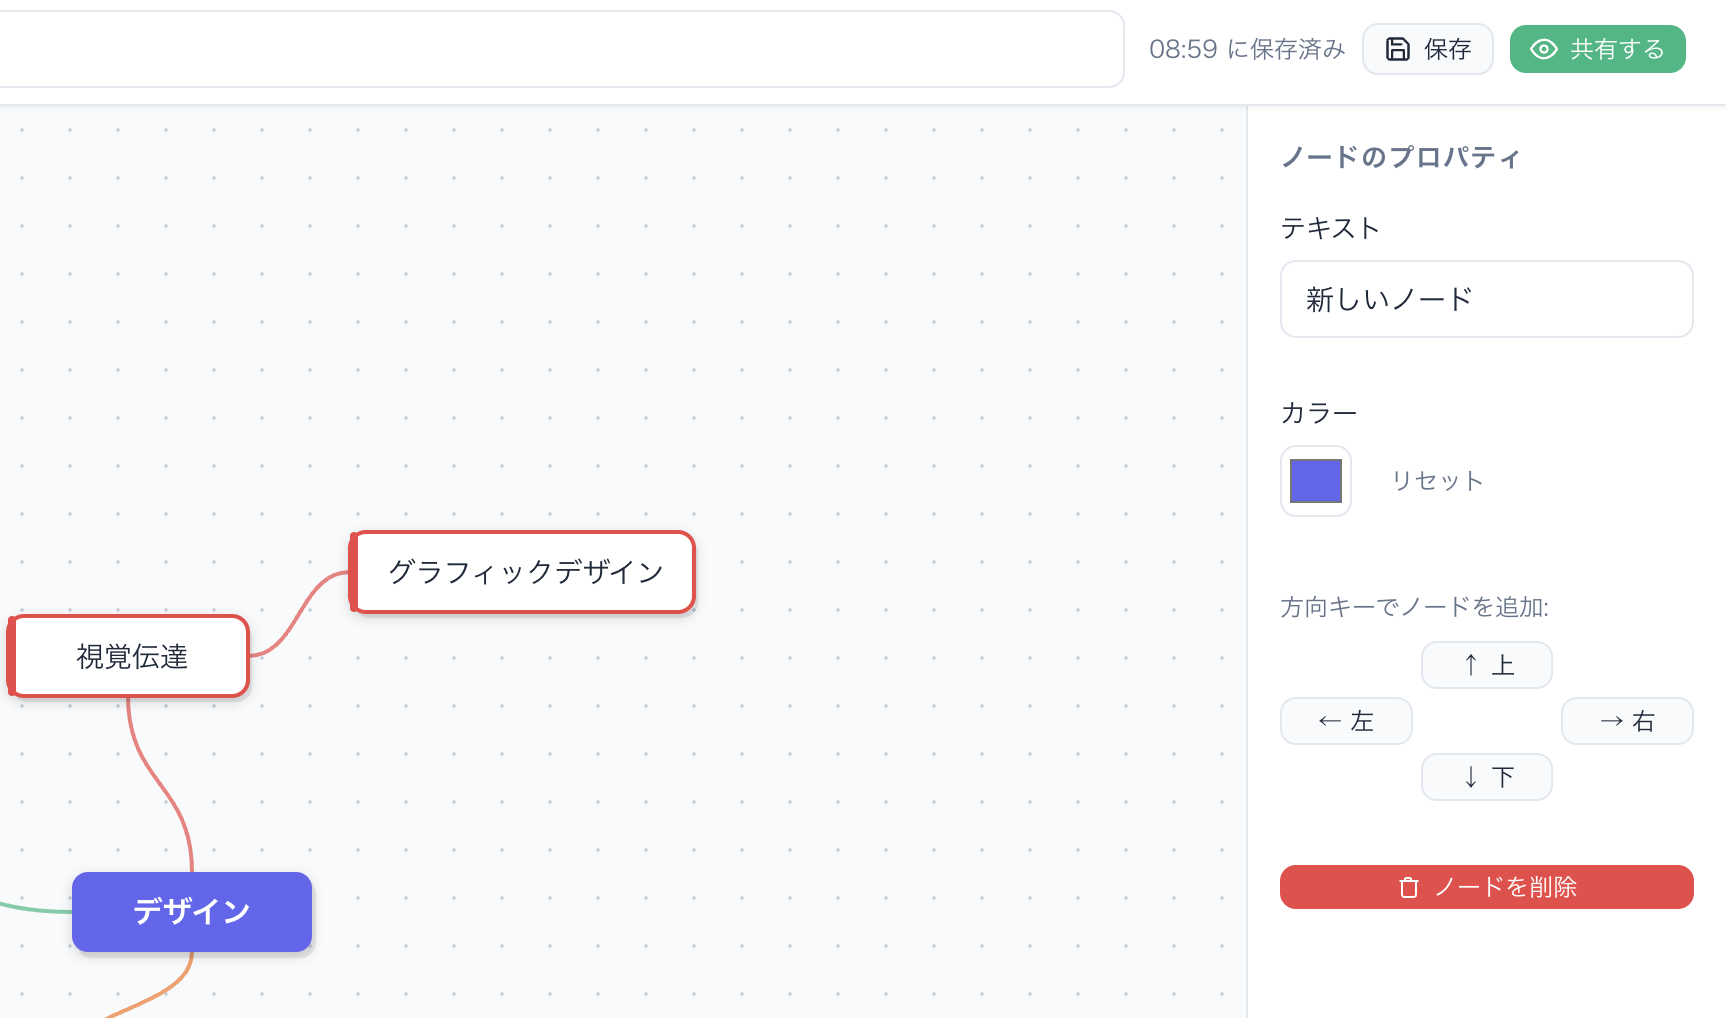Select the 視覚伝達 node
The height and width of the screenshot is (1018, 1726).
(x=131, y=656)
